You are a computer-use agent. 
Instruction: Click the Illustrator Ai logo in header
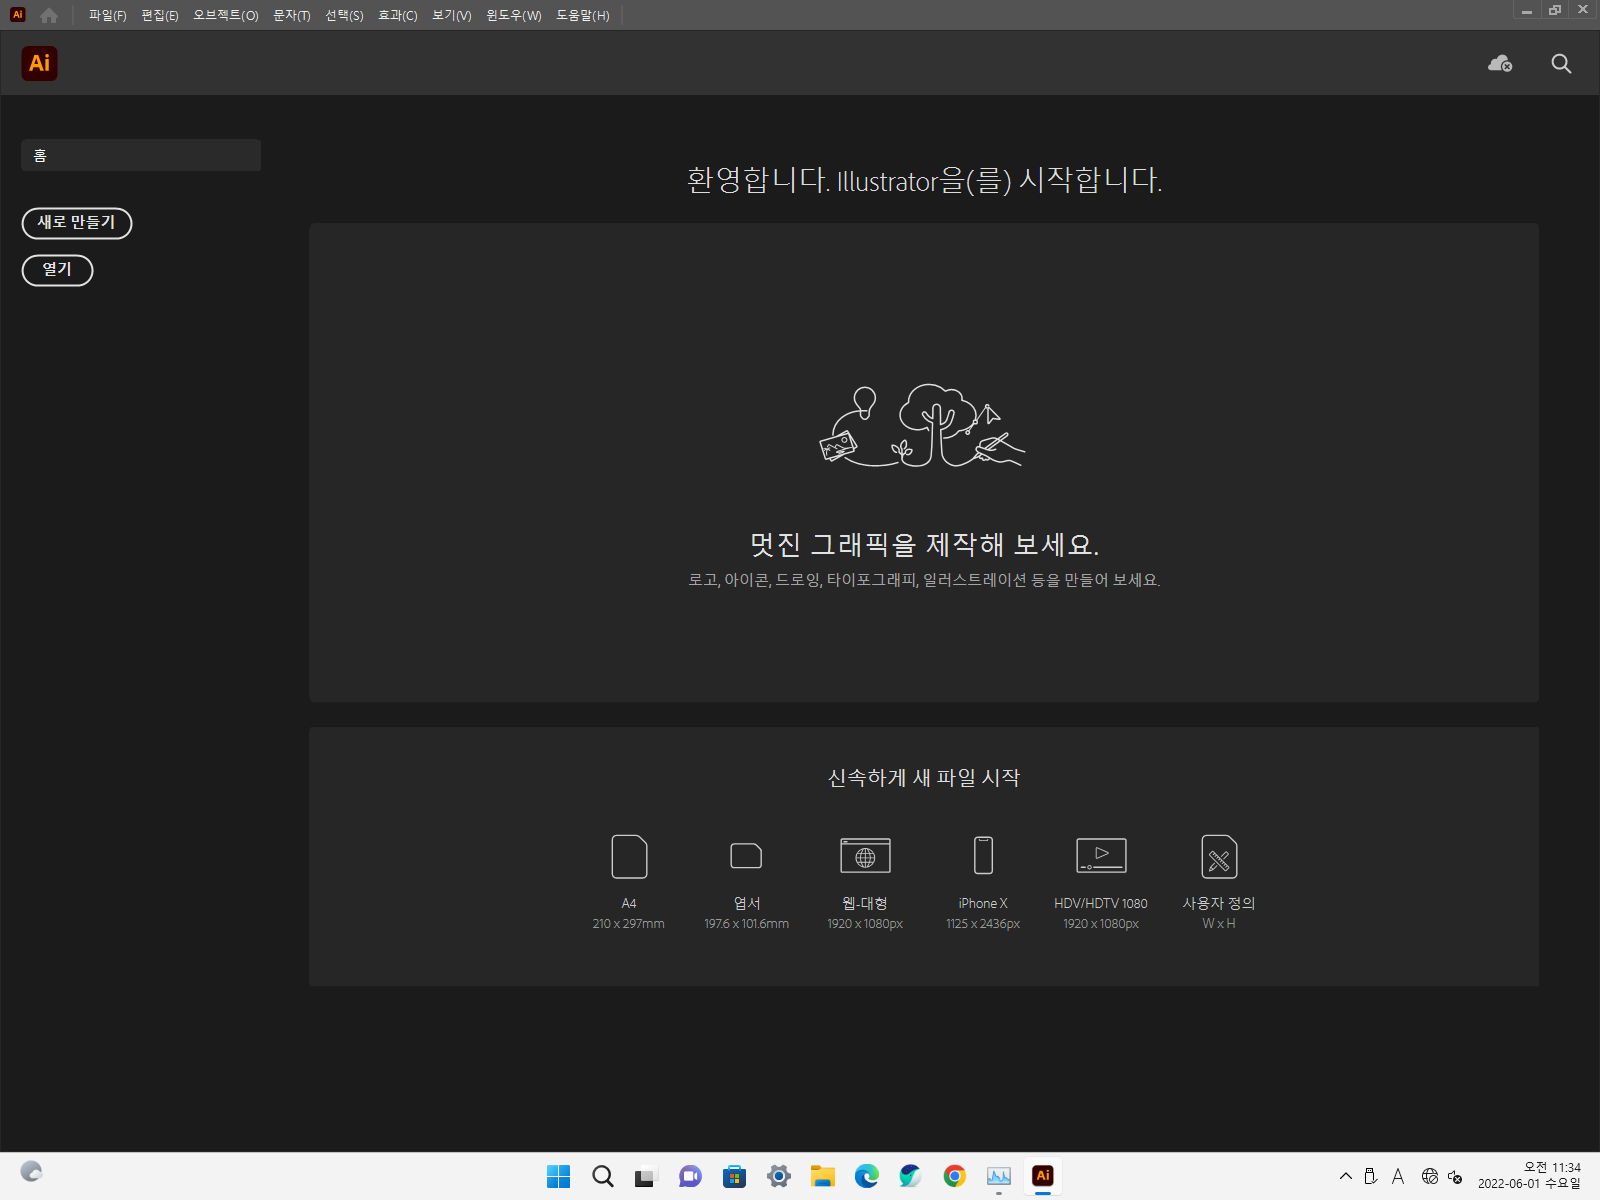[x=39, y=63]
